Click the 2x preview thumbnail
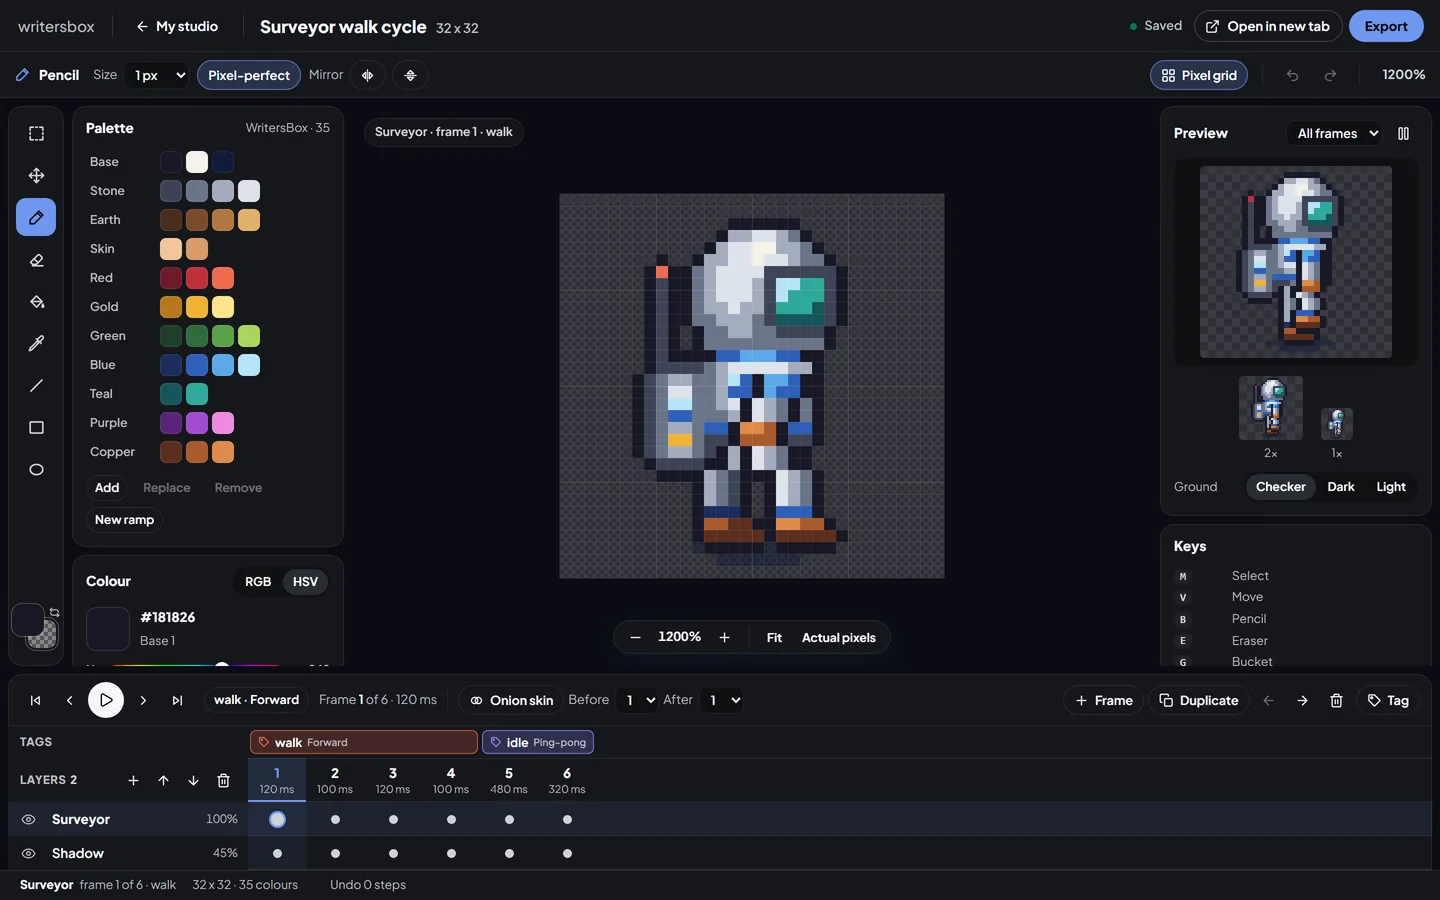This screenshot has height=900, width=1440. (1270, 408)
